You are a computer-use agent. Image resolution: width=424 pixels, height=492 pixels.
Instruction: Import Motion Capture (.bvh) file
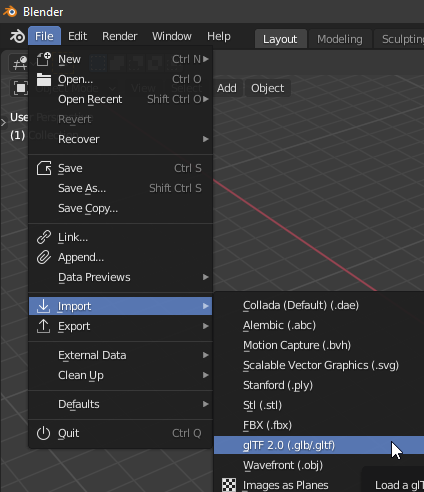319,345
